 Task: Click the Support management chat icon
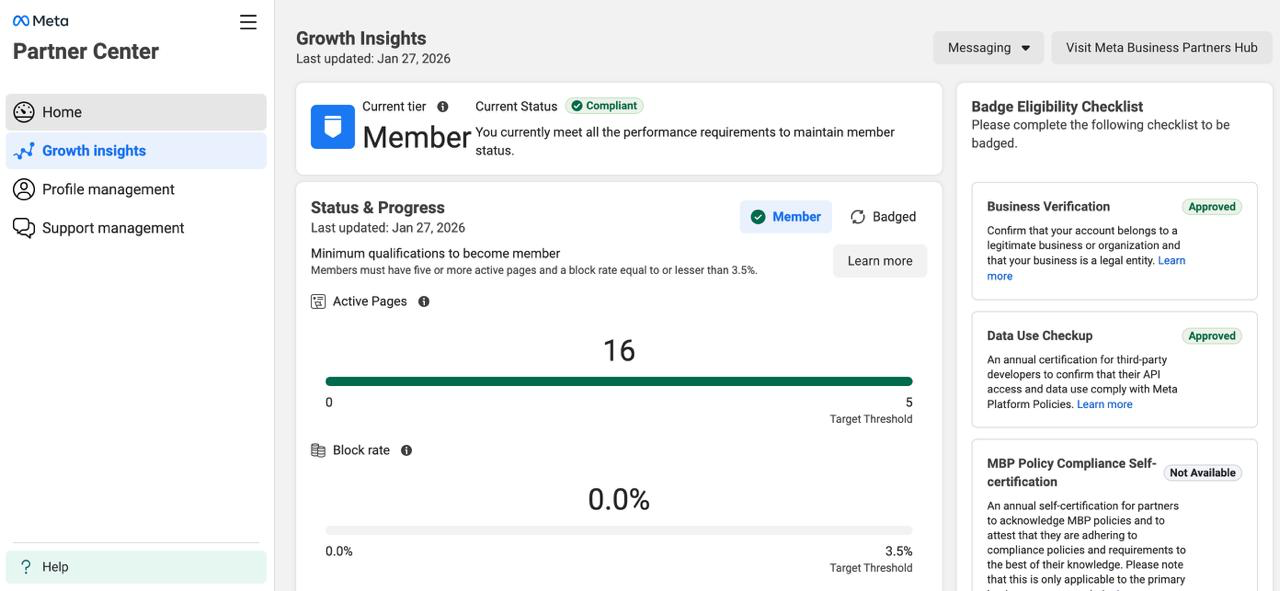(x=24, y=228)
